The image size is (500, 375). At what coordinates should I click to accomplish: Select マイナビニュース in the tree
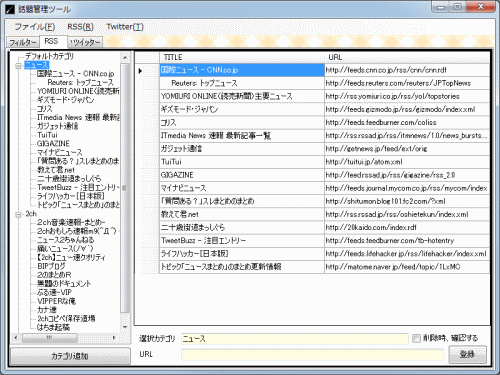click(59, 152)
